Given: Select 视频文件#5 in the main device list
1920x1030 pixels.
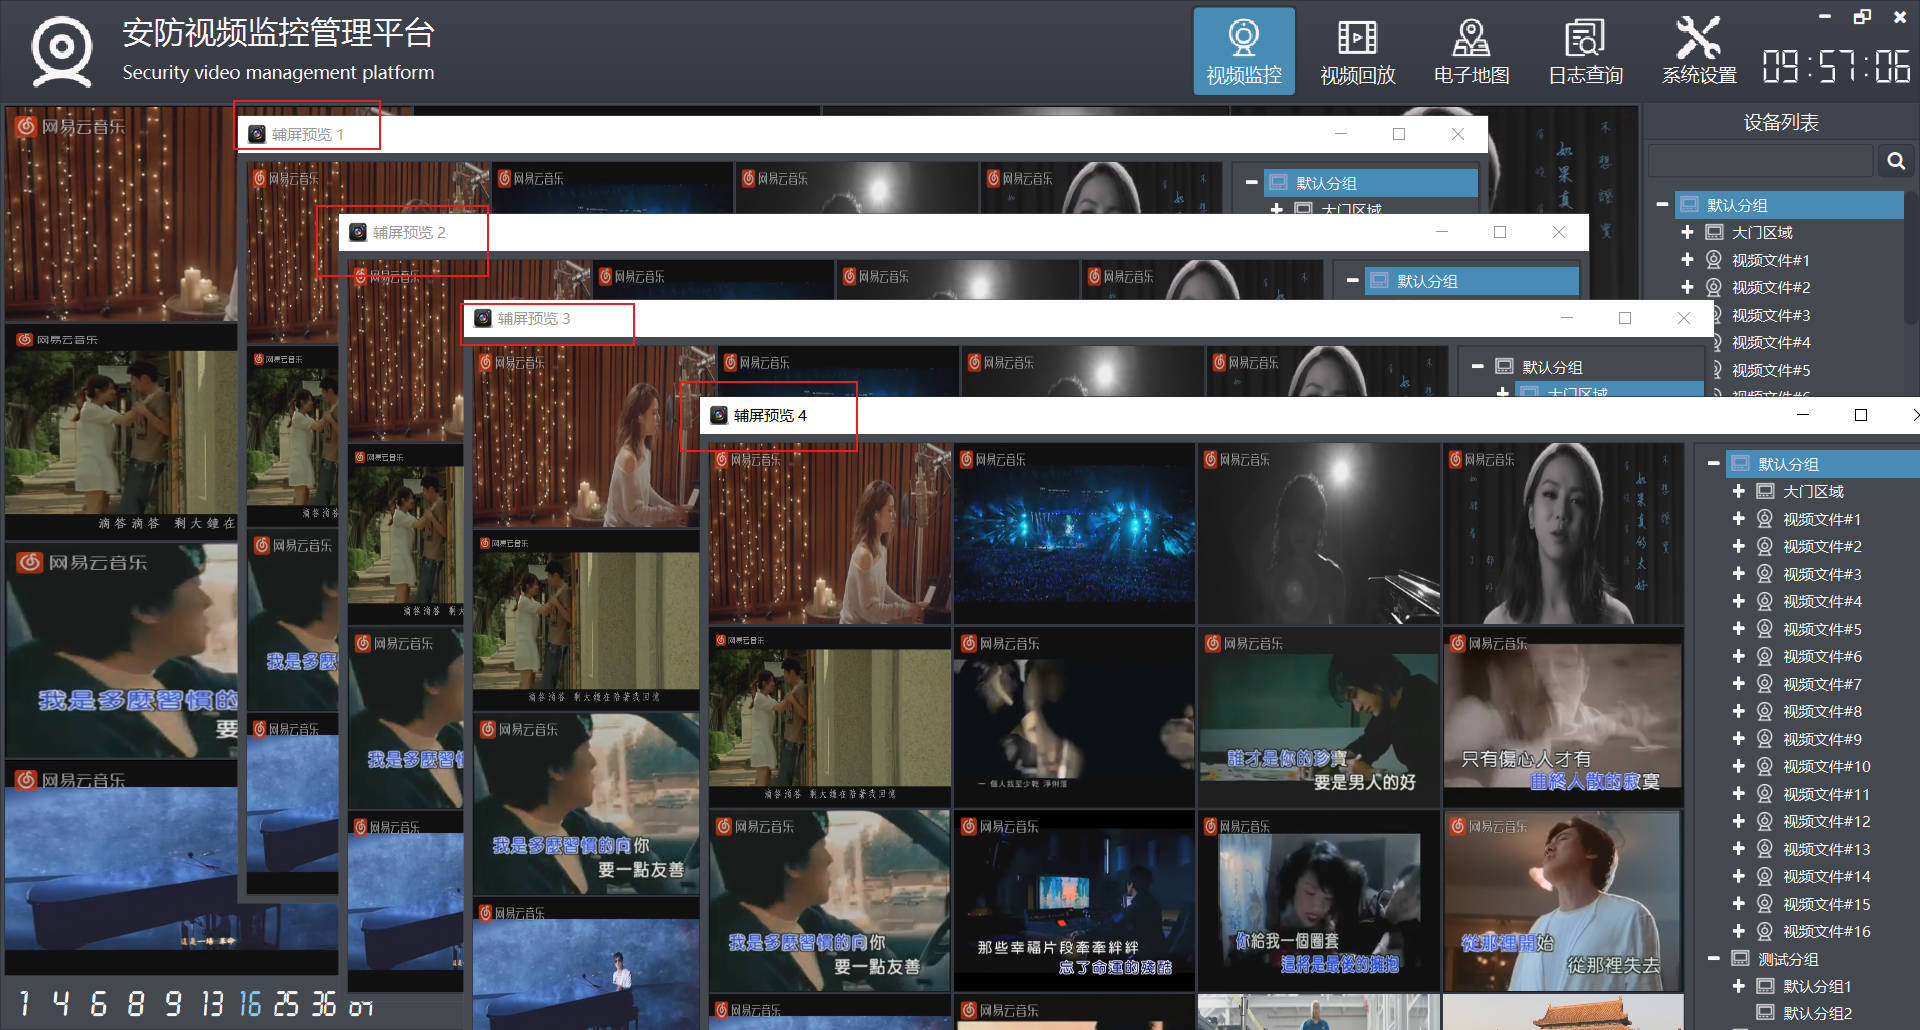Looking at the screenshot, I should click(x=1770, y=370).
